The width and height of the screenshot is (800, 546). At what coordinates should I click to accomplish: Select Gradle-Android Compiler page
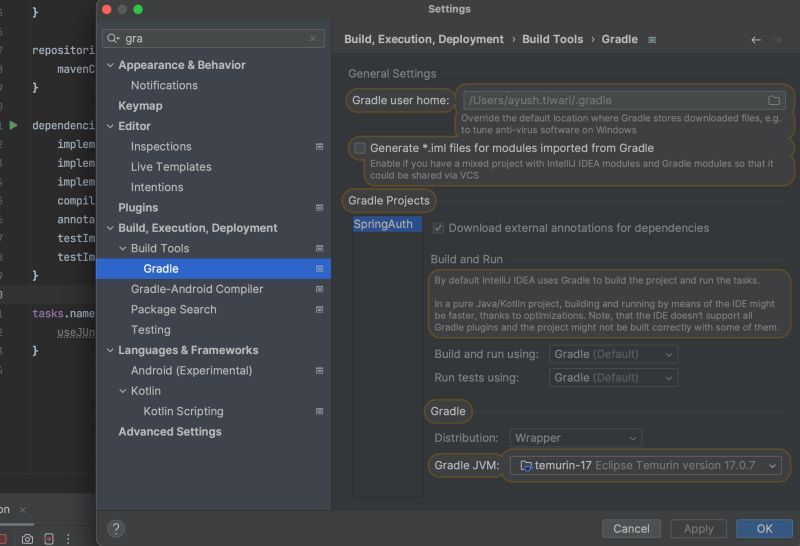[197, 289]
